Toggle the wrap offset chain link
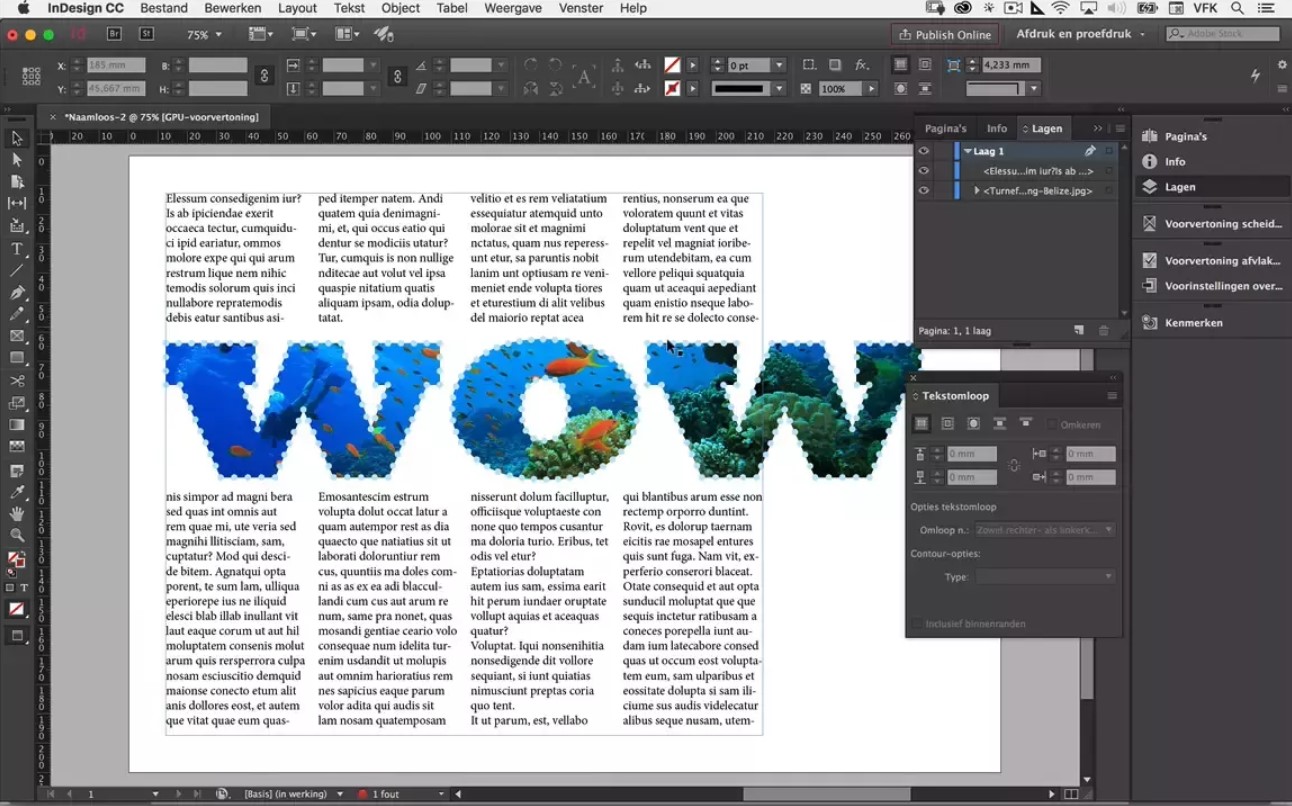Image resolution: width=1292 pixels, height=806 pixels. (1015, 465)
